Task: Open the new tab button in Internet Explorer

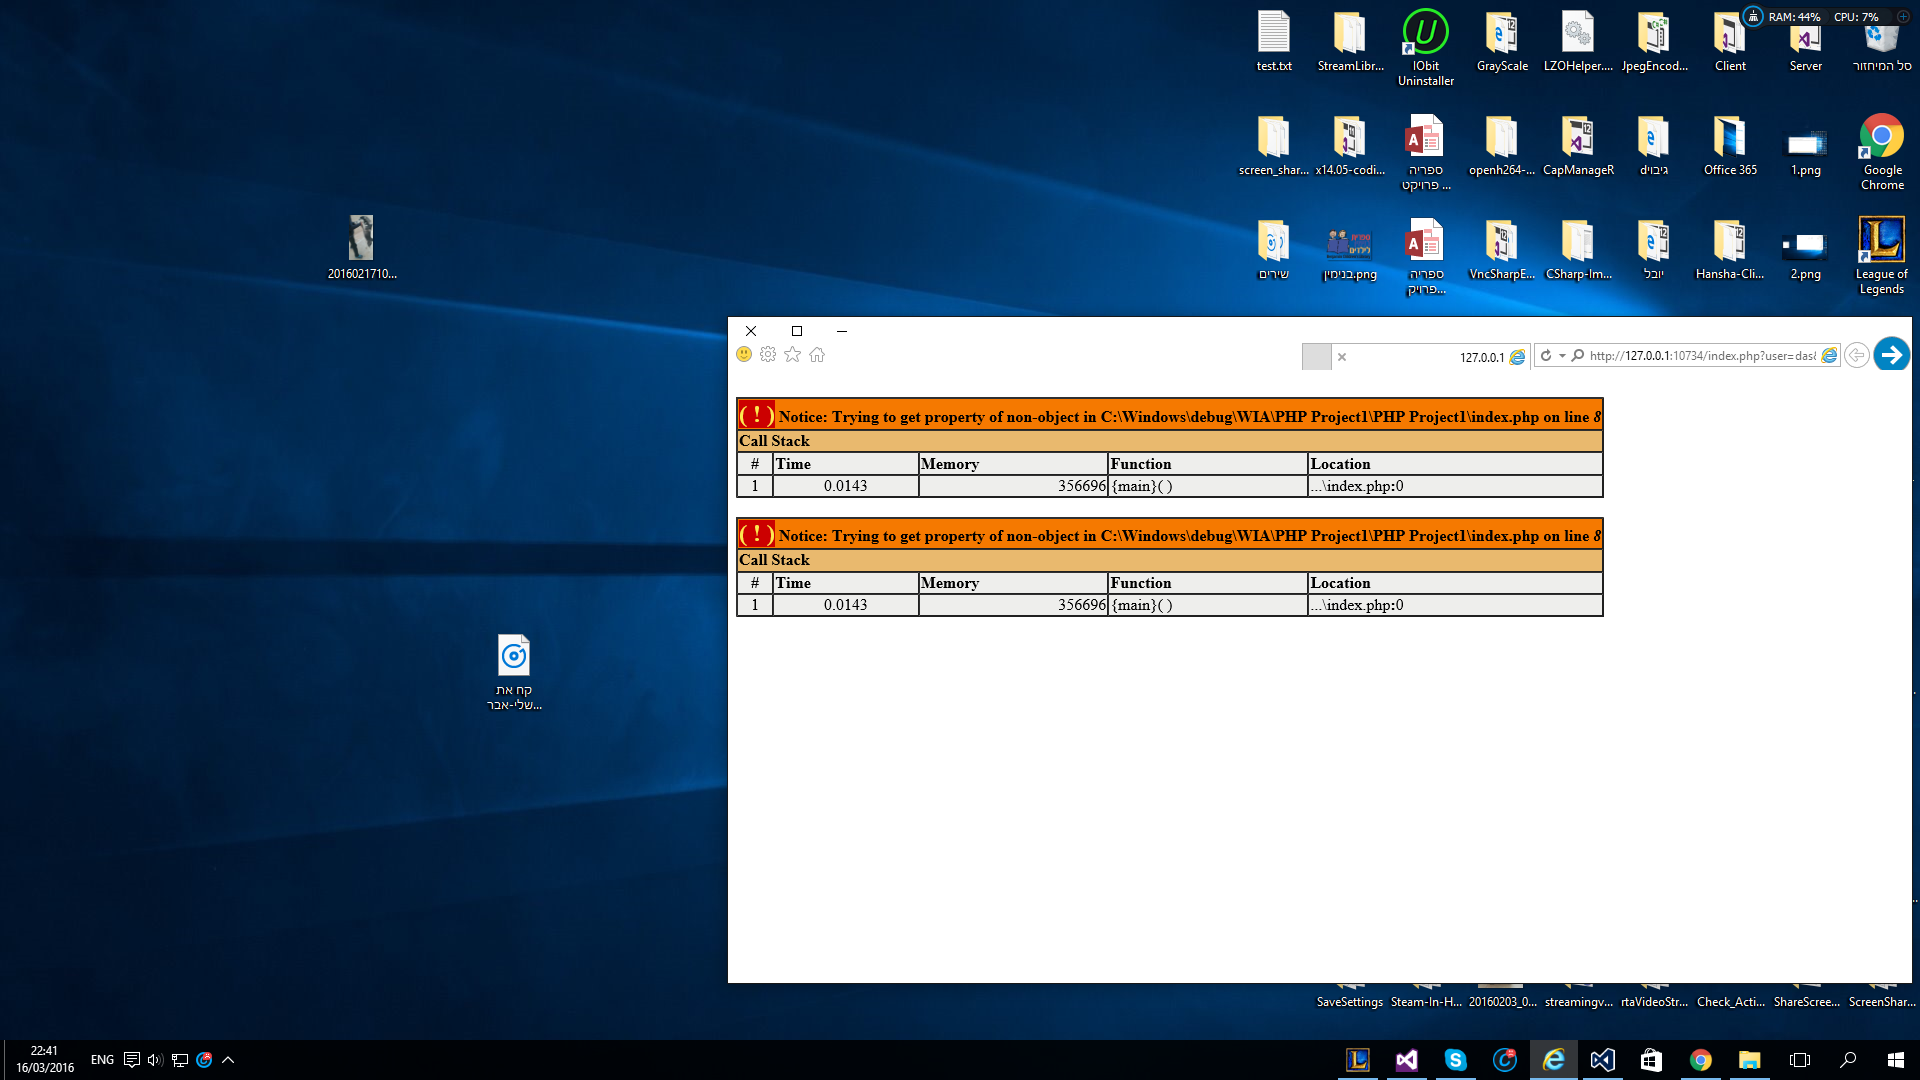Action: (x=1317, y=357)
